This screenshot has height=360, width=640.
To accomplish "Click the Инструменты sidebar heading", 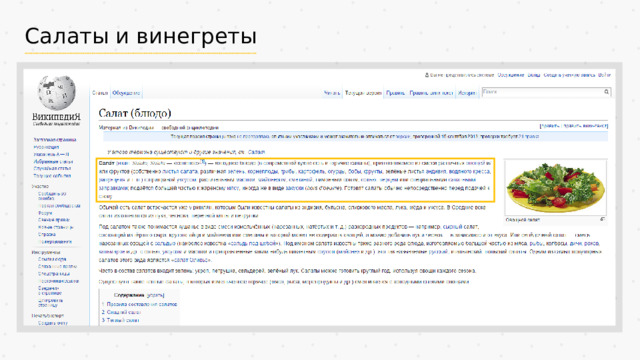I will click(46, 252).
